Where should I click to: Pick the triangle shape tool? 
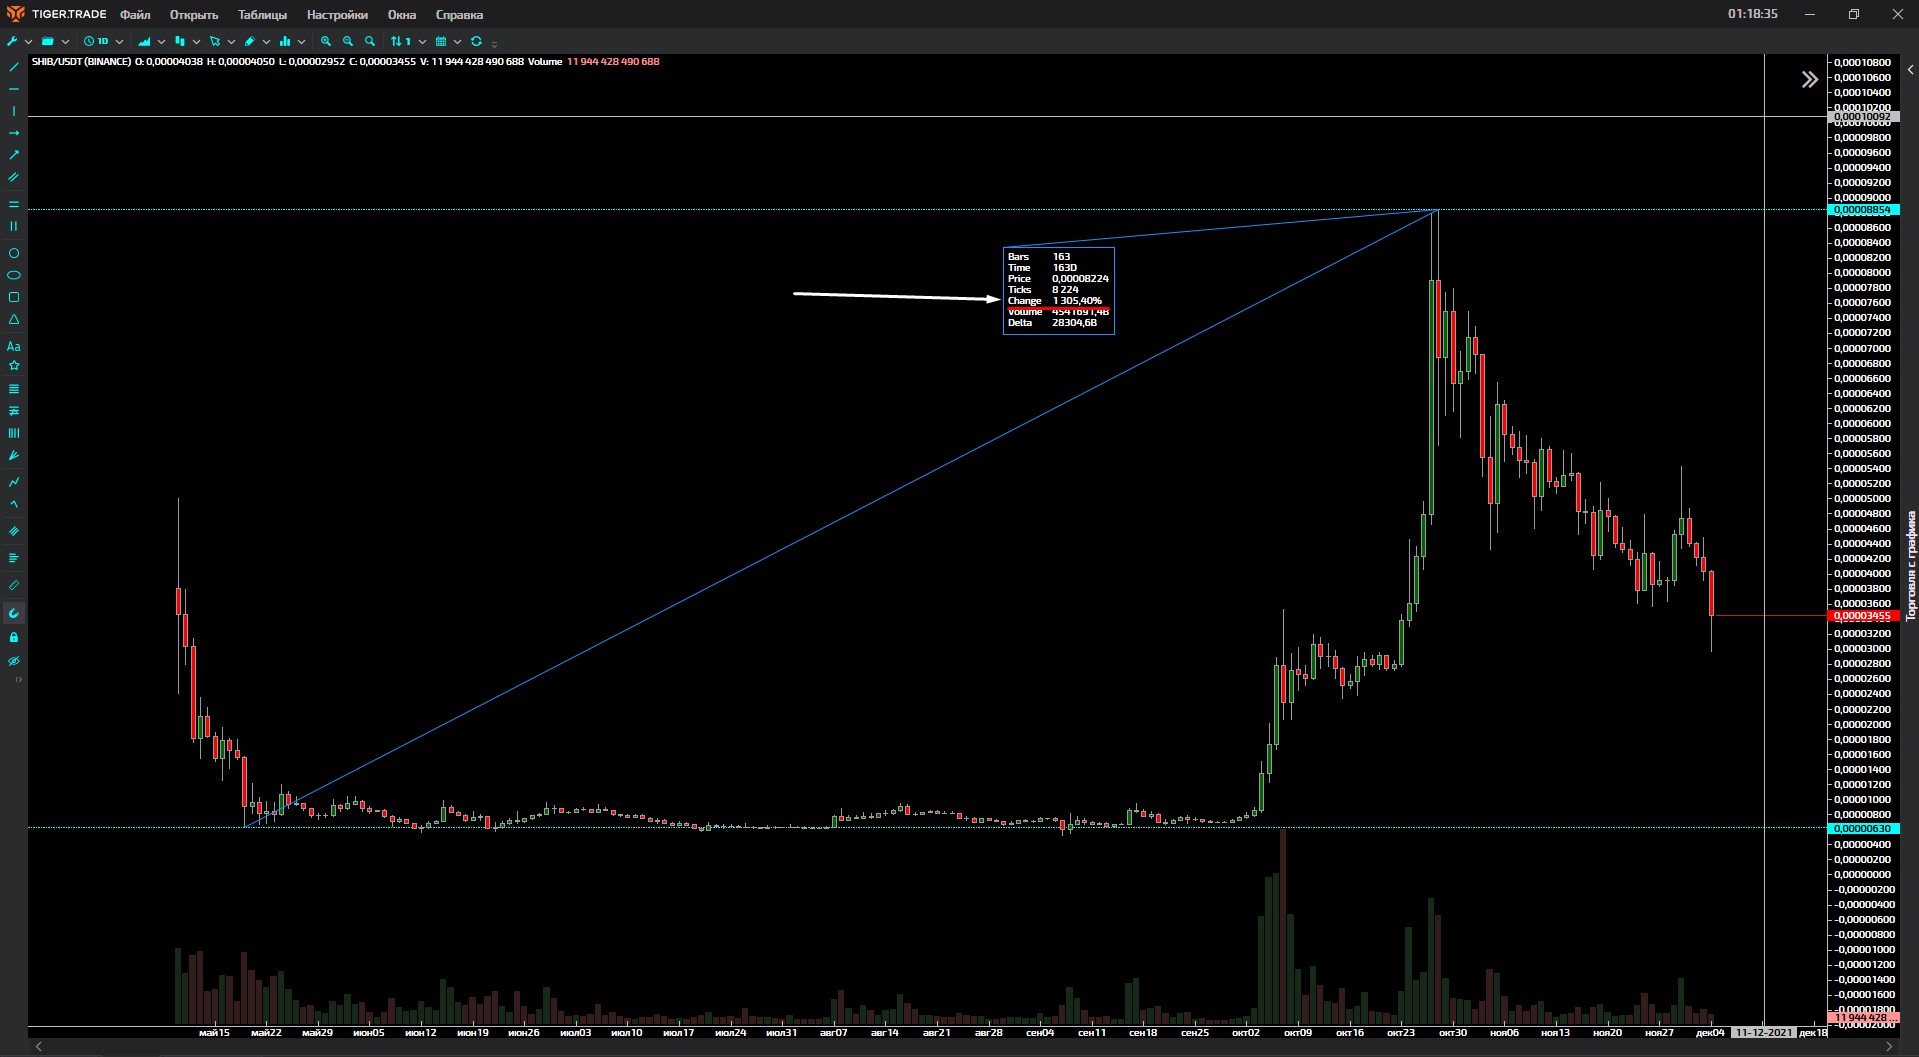[14, 320]
